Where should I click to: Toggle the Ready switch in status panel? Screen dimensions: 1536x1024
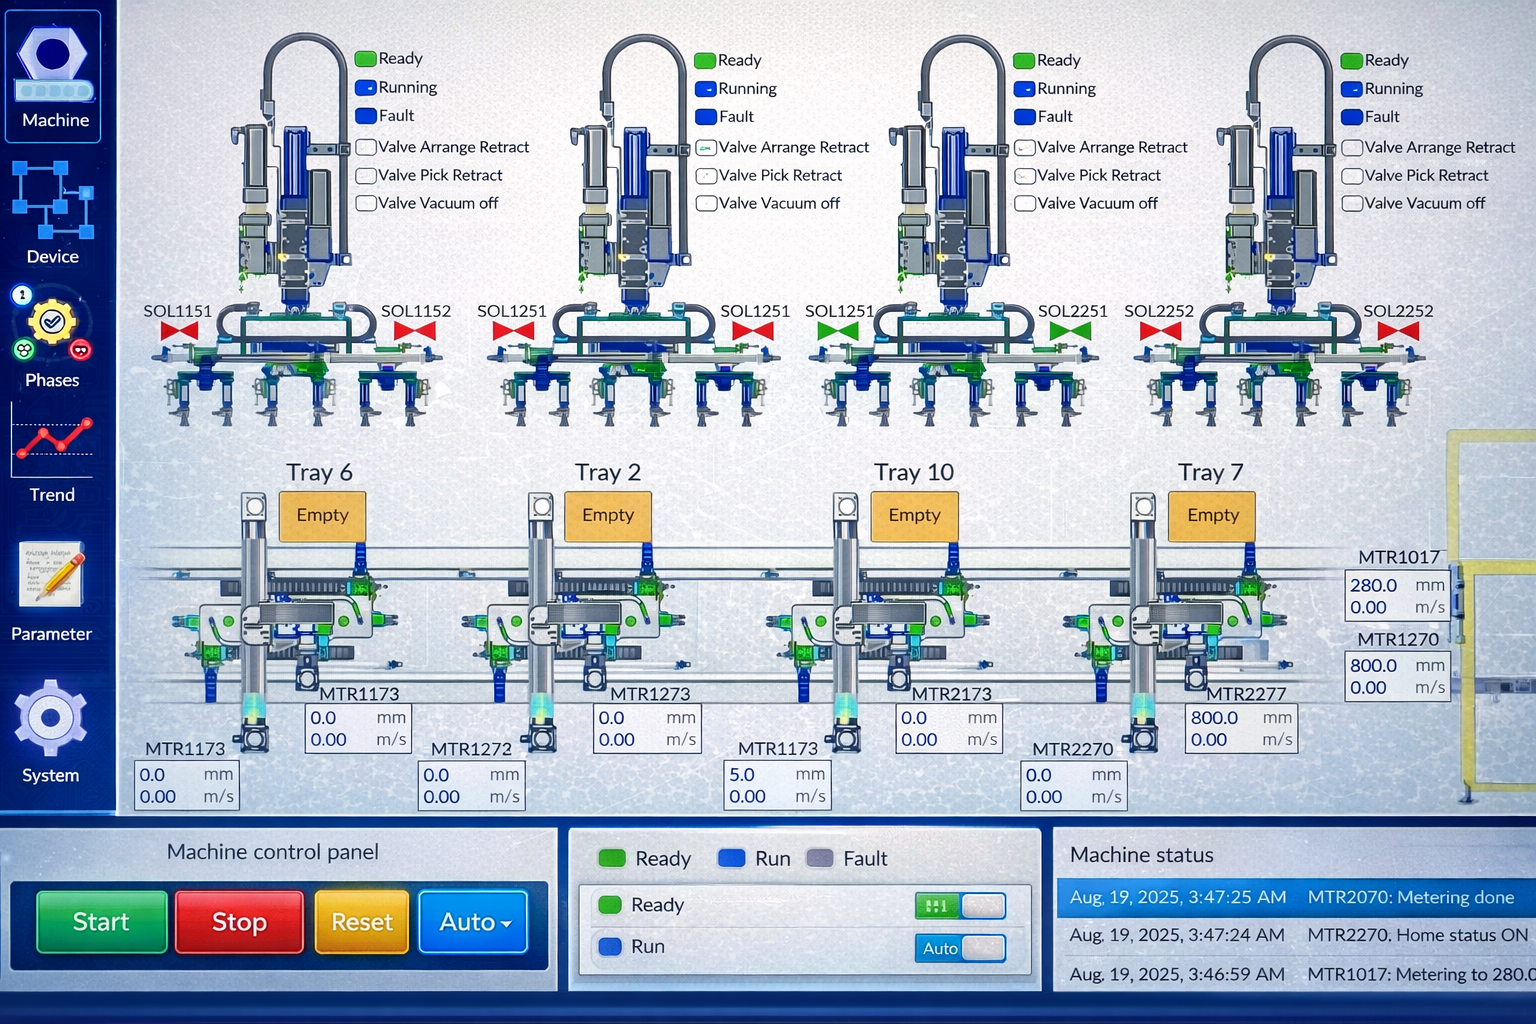tap(960, 906)
